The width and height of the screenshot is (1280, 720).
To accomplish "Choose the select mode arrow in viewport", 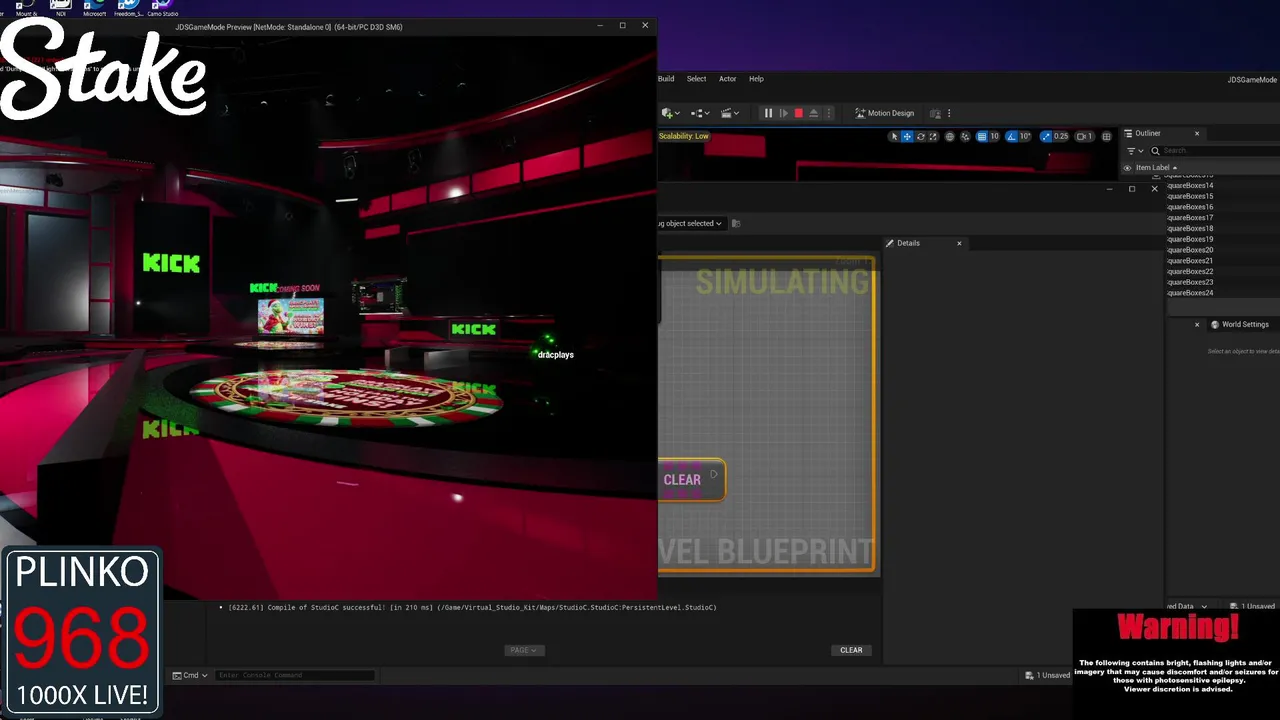I will pyautogui.click(x=895, y=136).
